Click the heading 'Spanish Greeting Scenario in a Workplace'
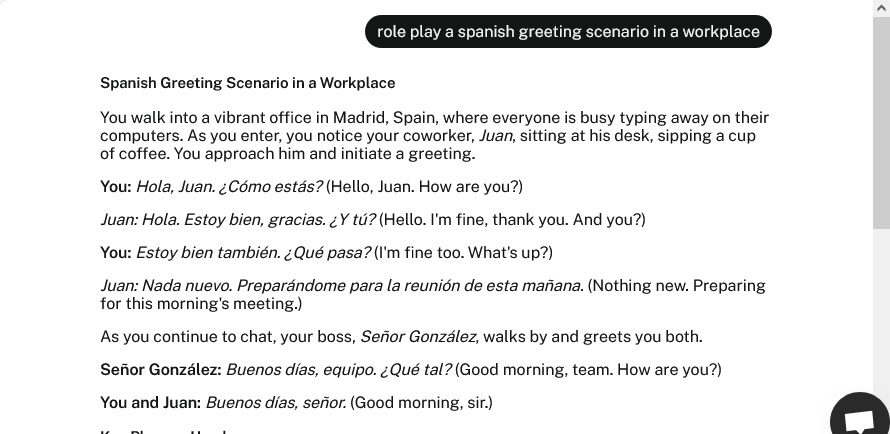 pos(247,83)
